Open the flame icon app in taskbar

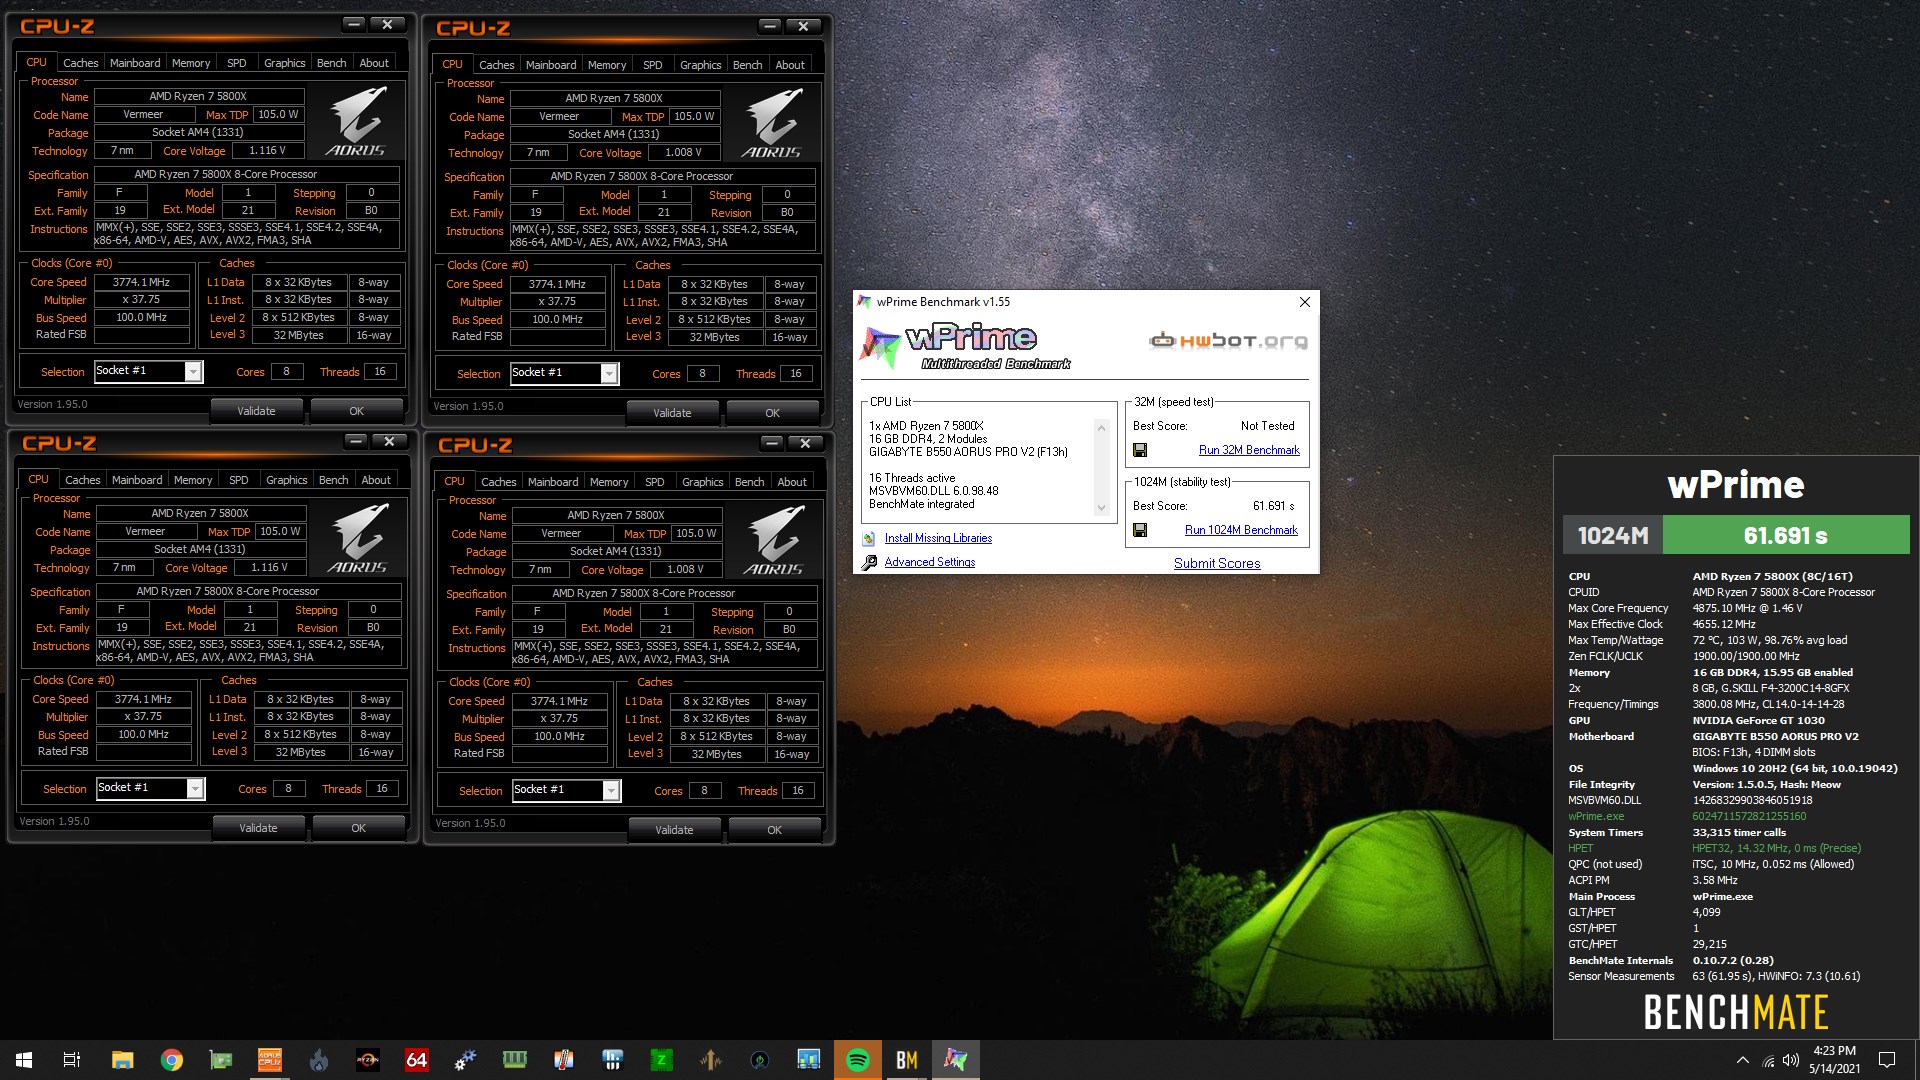(x=318, y=1060)
